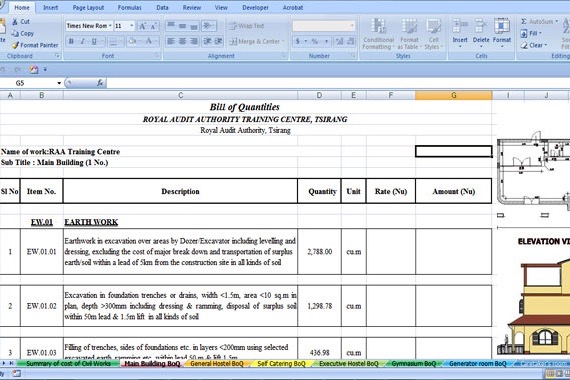Click the Insert cells icon
This screenshot has height=380, width=570.
pyautogui.click(x=459, y=27)
